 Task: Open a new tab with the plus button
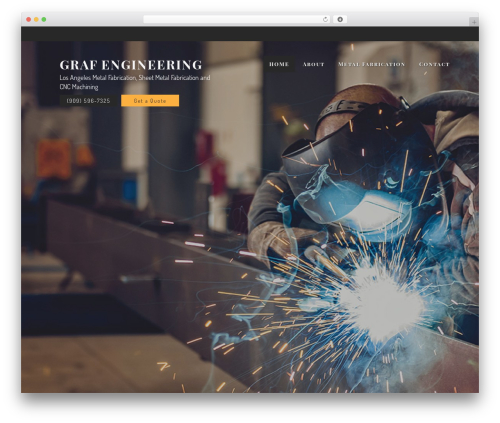pyautogui.click(x=474, y=22)
